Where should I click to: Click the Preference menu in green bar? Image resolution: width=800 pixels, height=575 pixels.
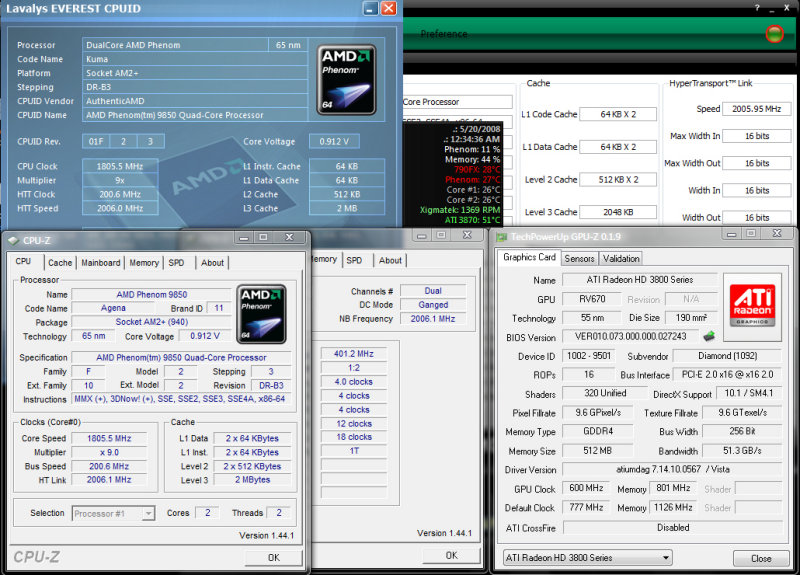[444, 34]
